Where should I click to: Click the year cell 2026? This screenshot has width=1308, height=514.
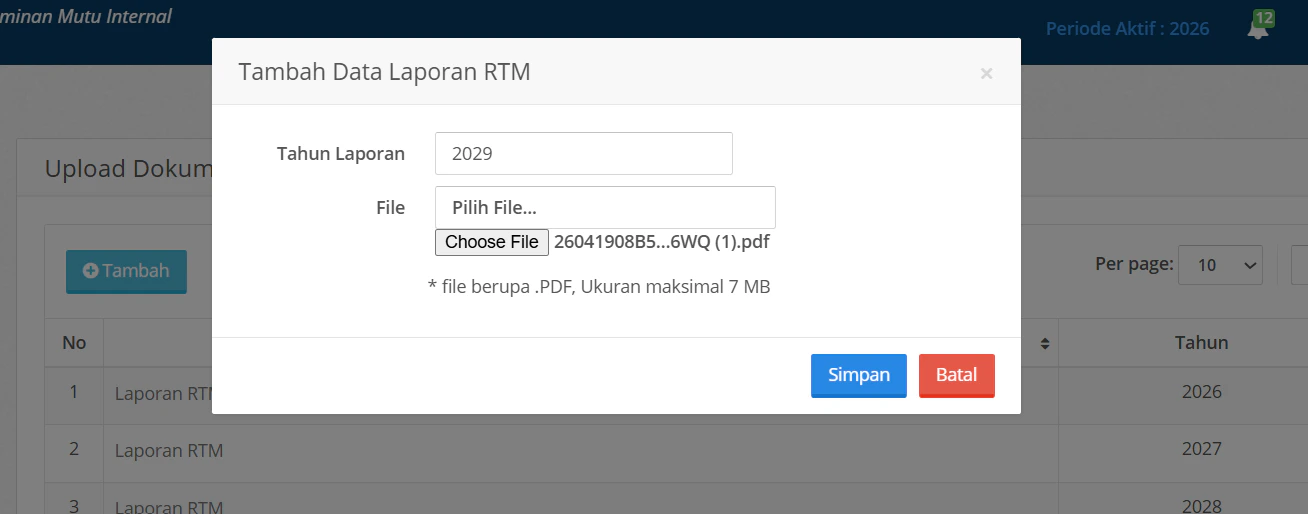click(1202, 391)
